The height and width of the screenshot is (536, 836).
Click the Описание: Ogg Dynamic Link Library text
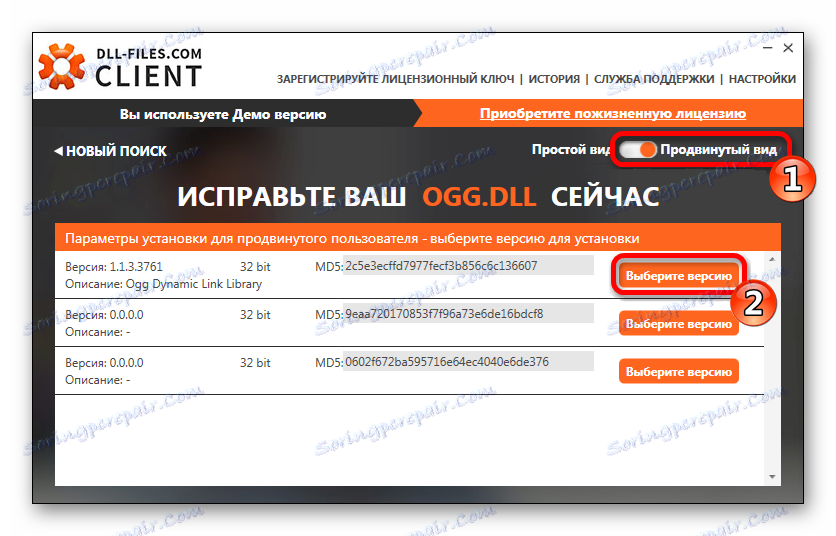pos(163,284)
